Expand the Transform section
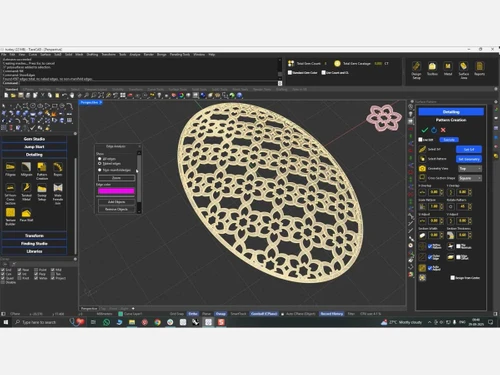 [34, 236]
